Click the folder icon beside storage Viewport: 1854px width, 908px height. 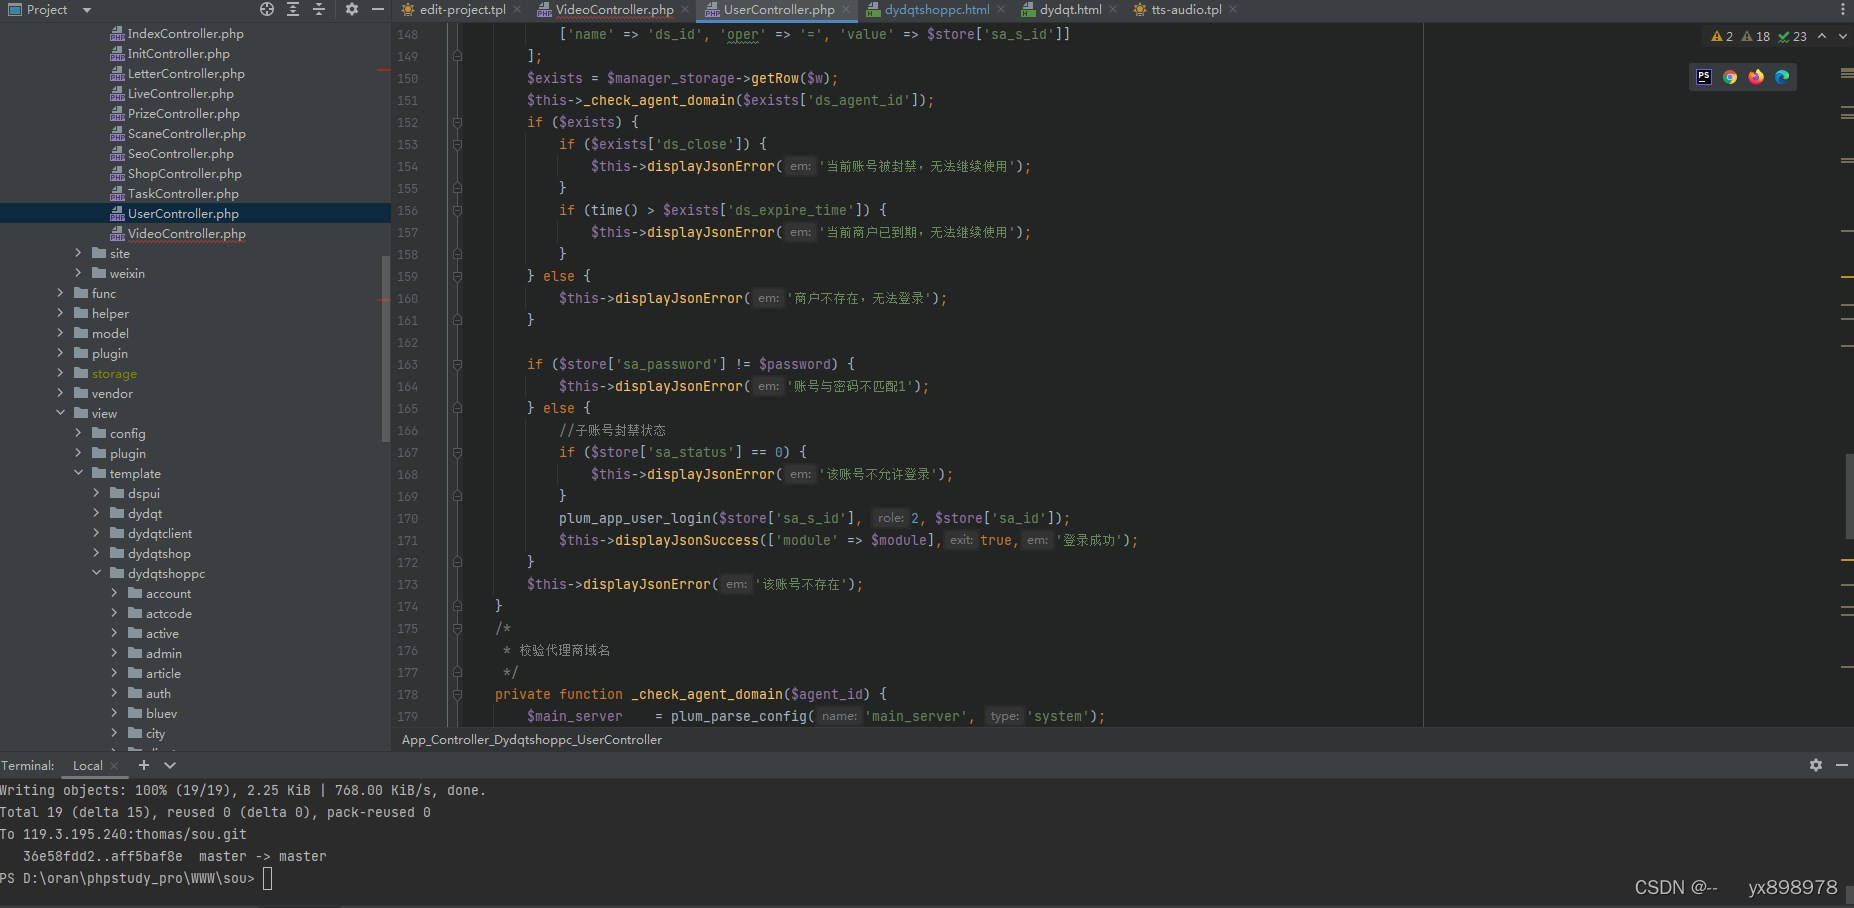[x=81, y=373]
